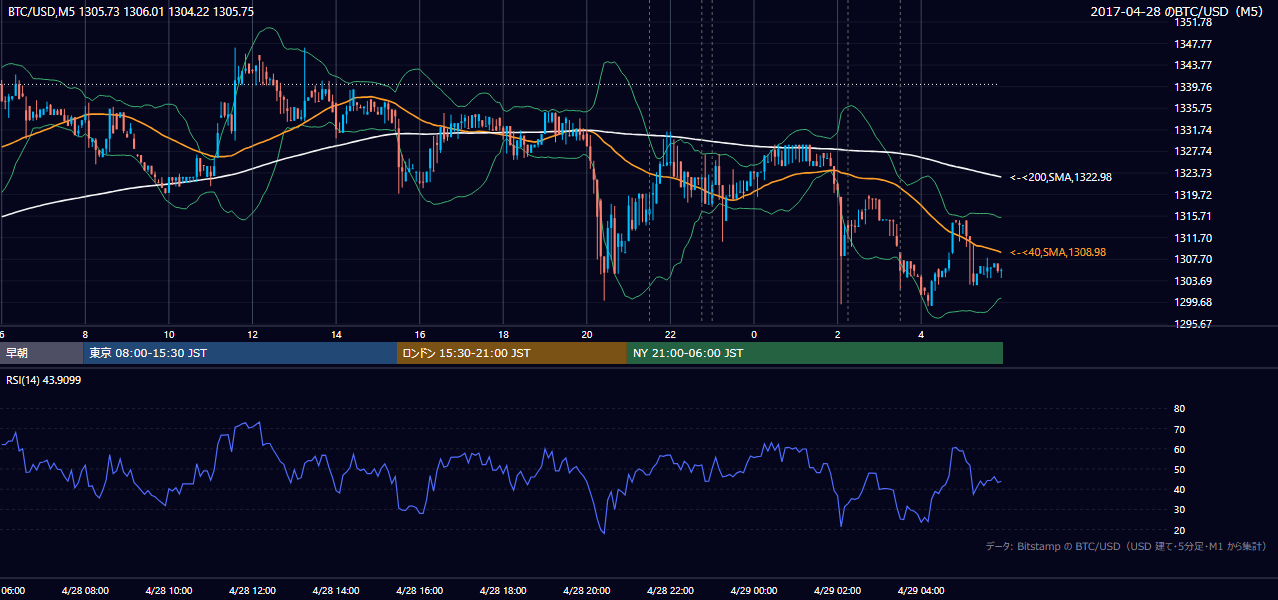1278x600 pixels.
Task: Click the 2017-04-28 BTC/USD (M5) chart title
Action: click(1179, 12)
